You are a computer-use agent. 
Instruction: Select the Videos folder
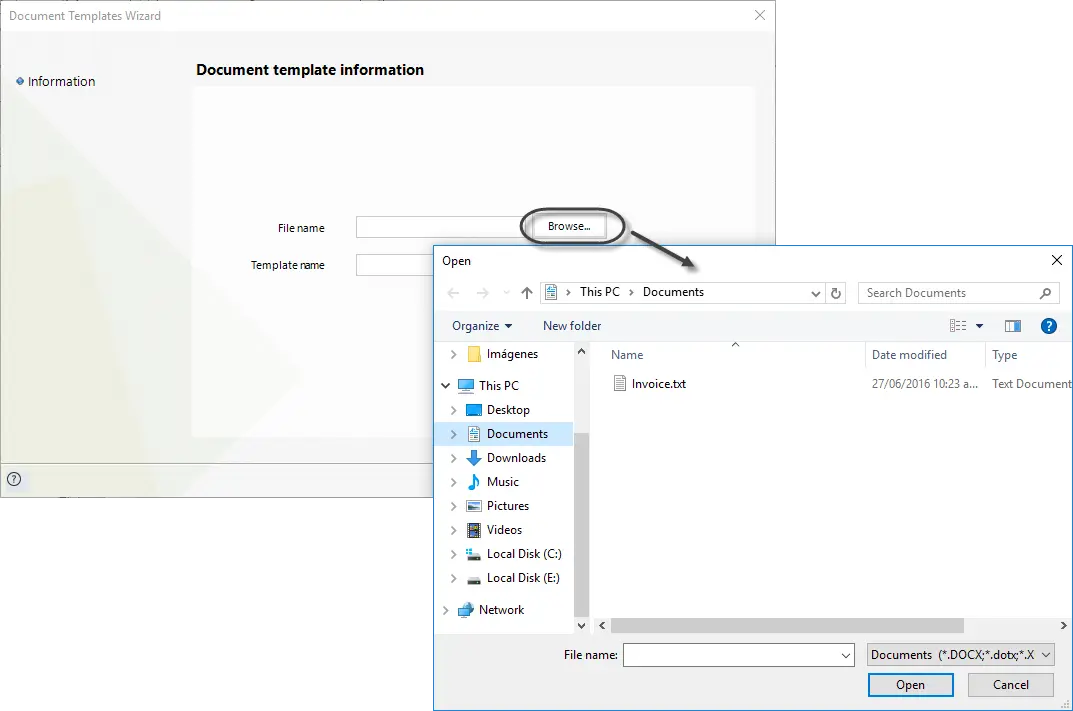pyautogui.click(x=504, y=530)
